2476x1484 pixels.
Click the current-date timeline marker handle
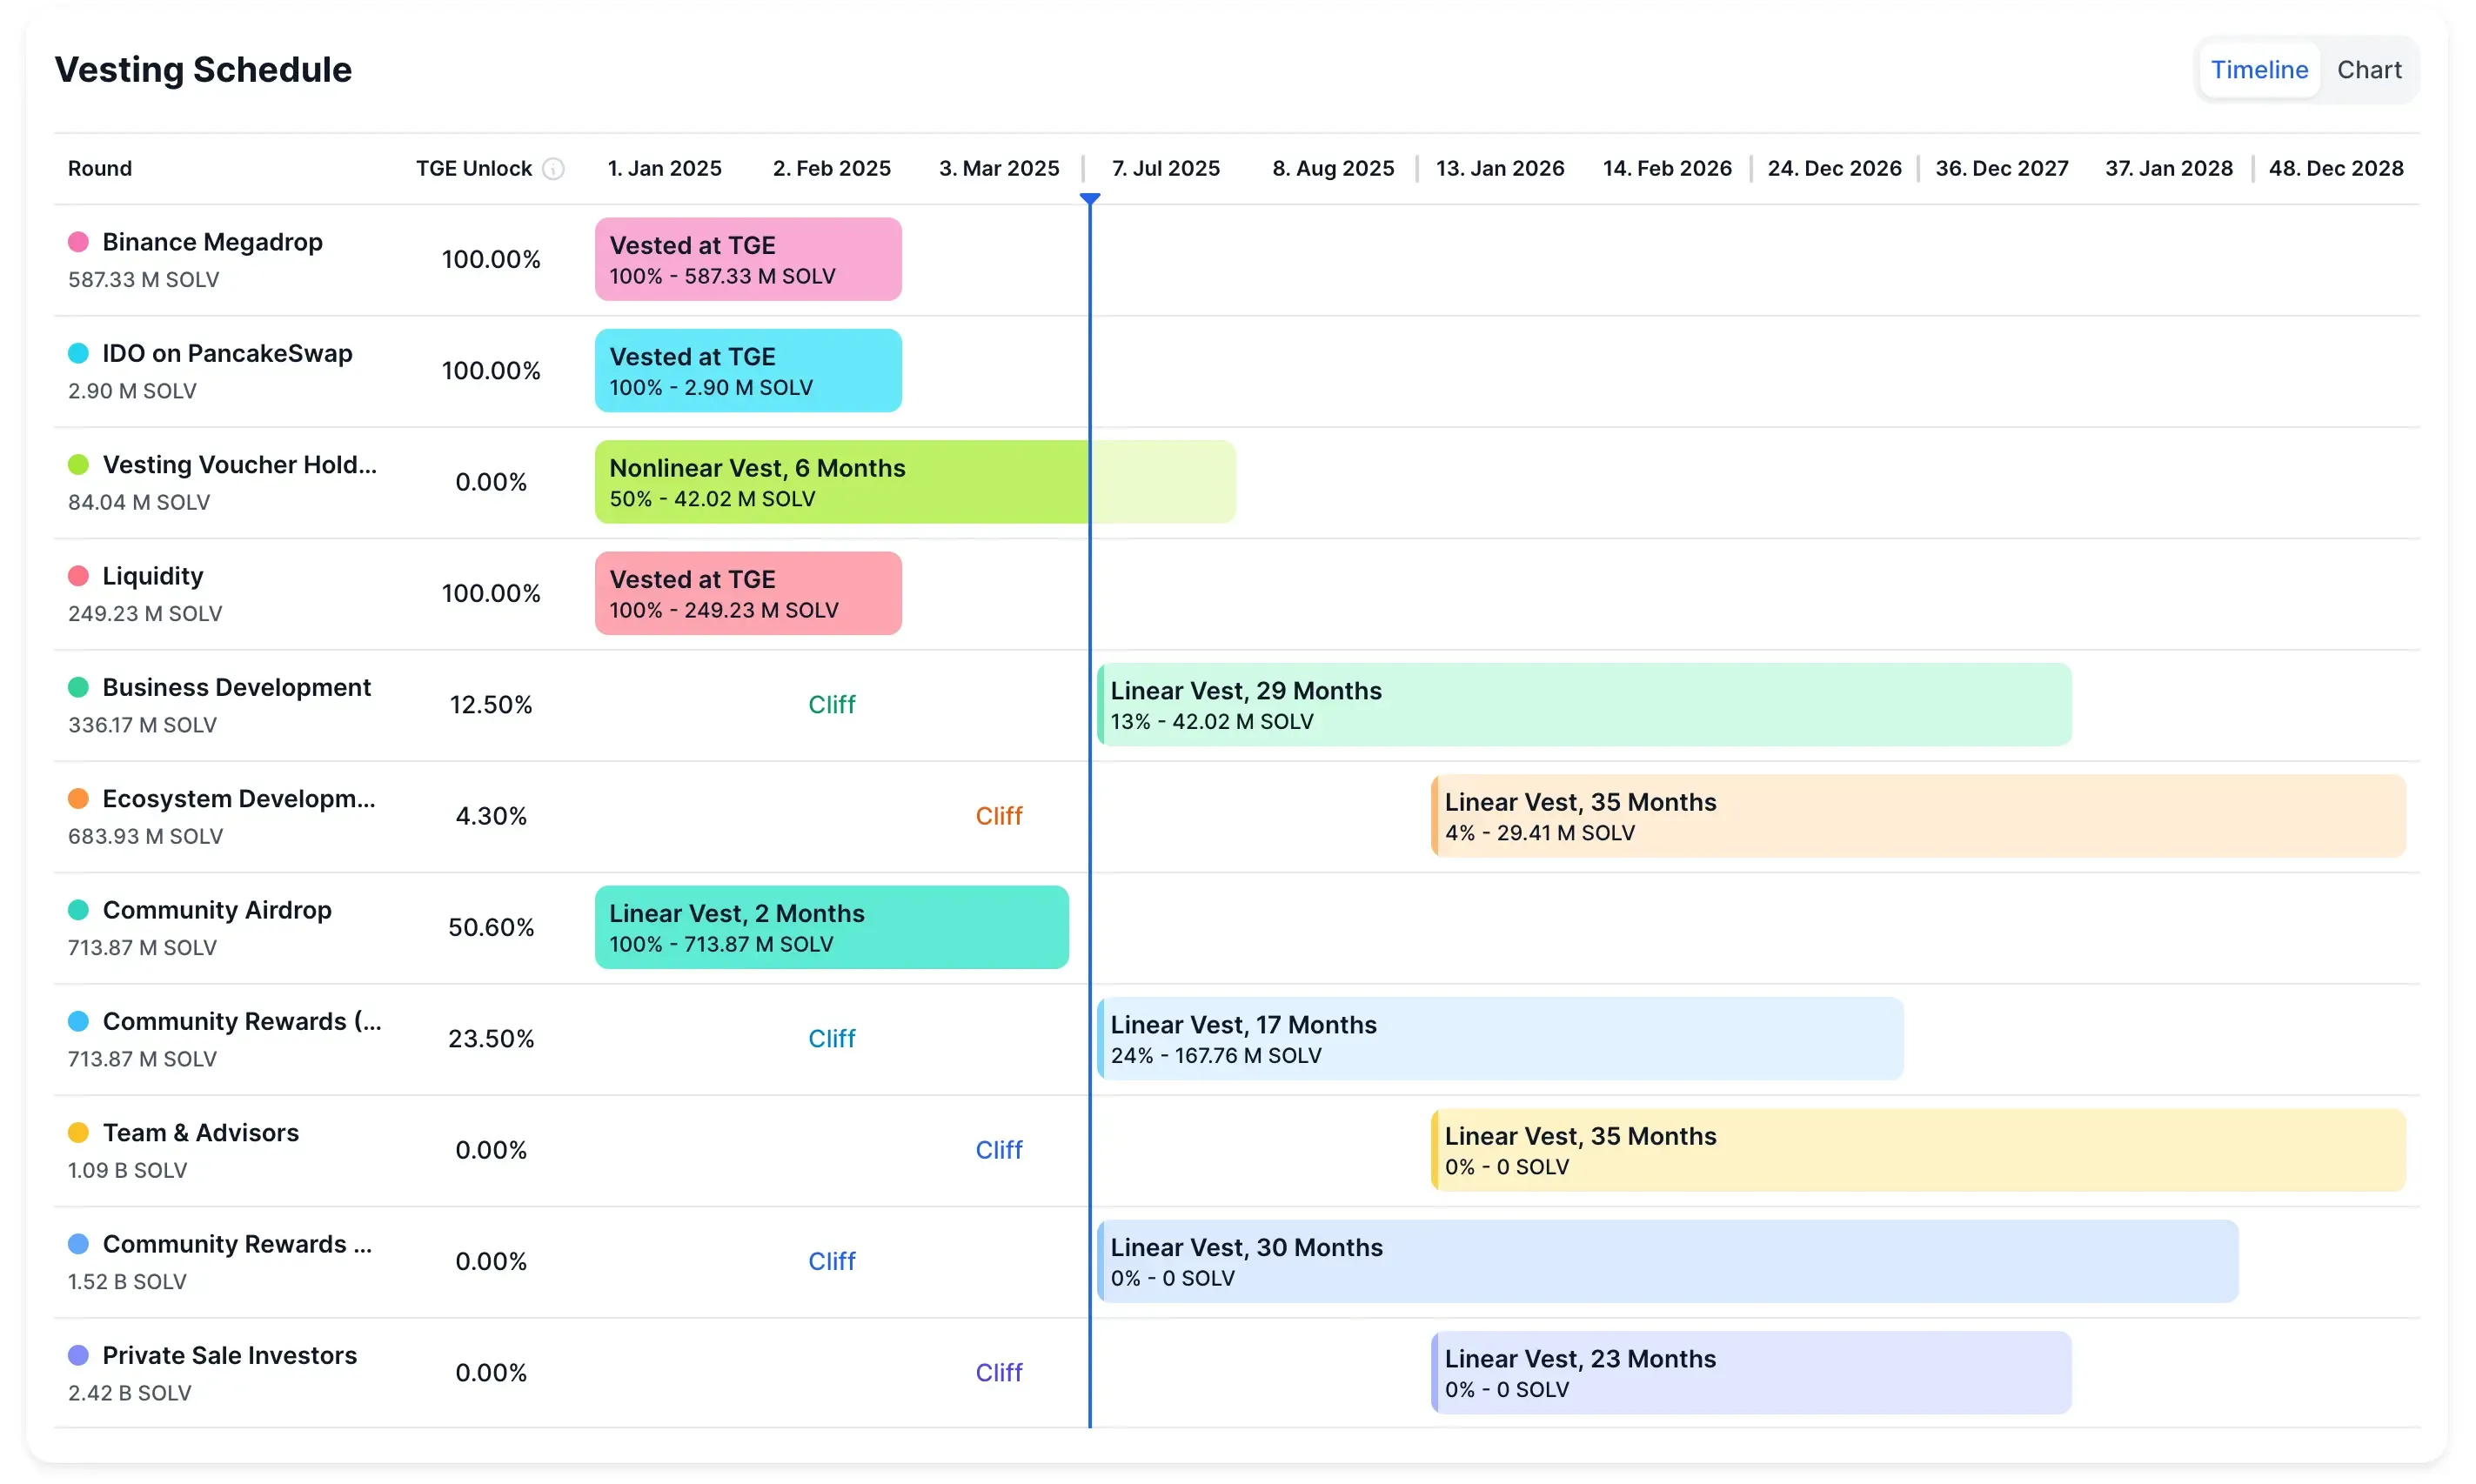coord(1089,199)
